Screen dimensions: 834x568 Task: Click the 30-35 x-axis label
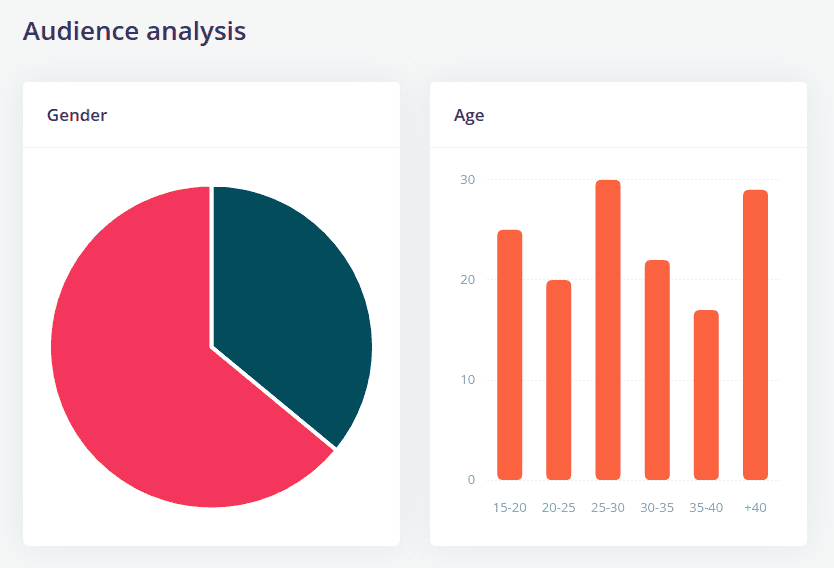tap(657, 508)
